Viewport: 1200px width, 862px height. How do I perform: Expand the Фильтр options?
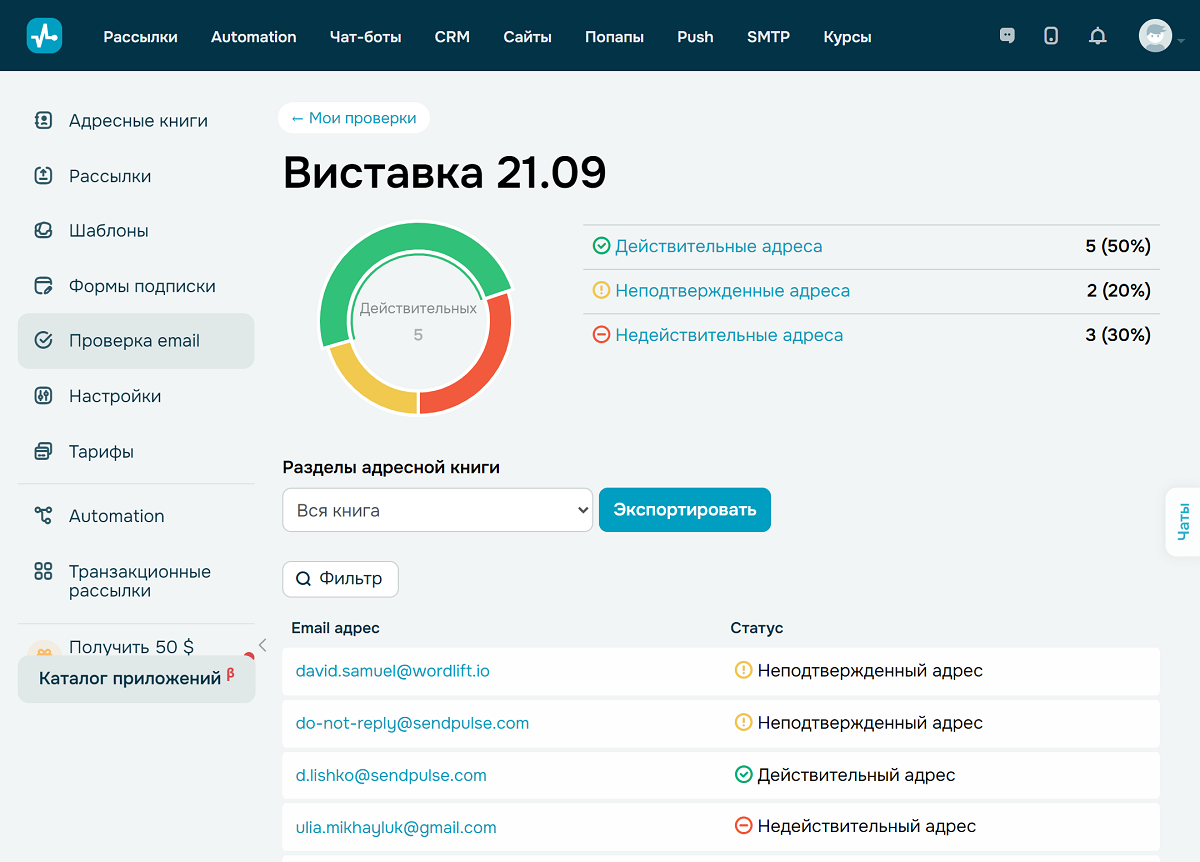pyautogui.click(x=340, y=579)
